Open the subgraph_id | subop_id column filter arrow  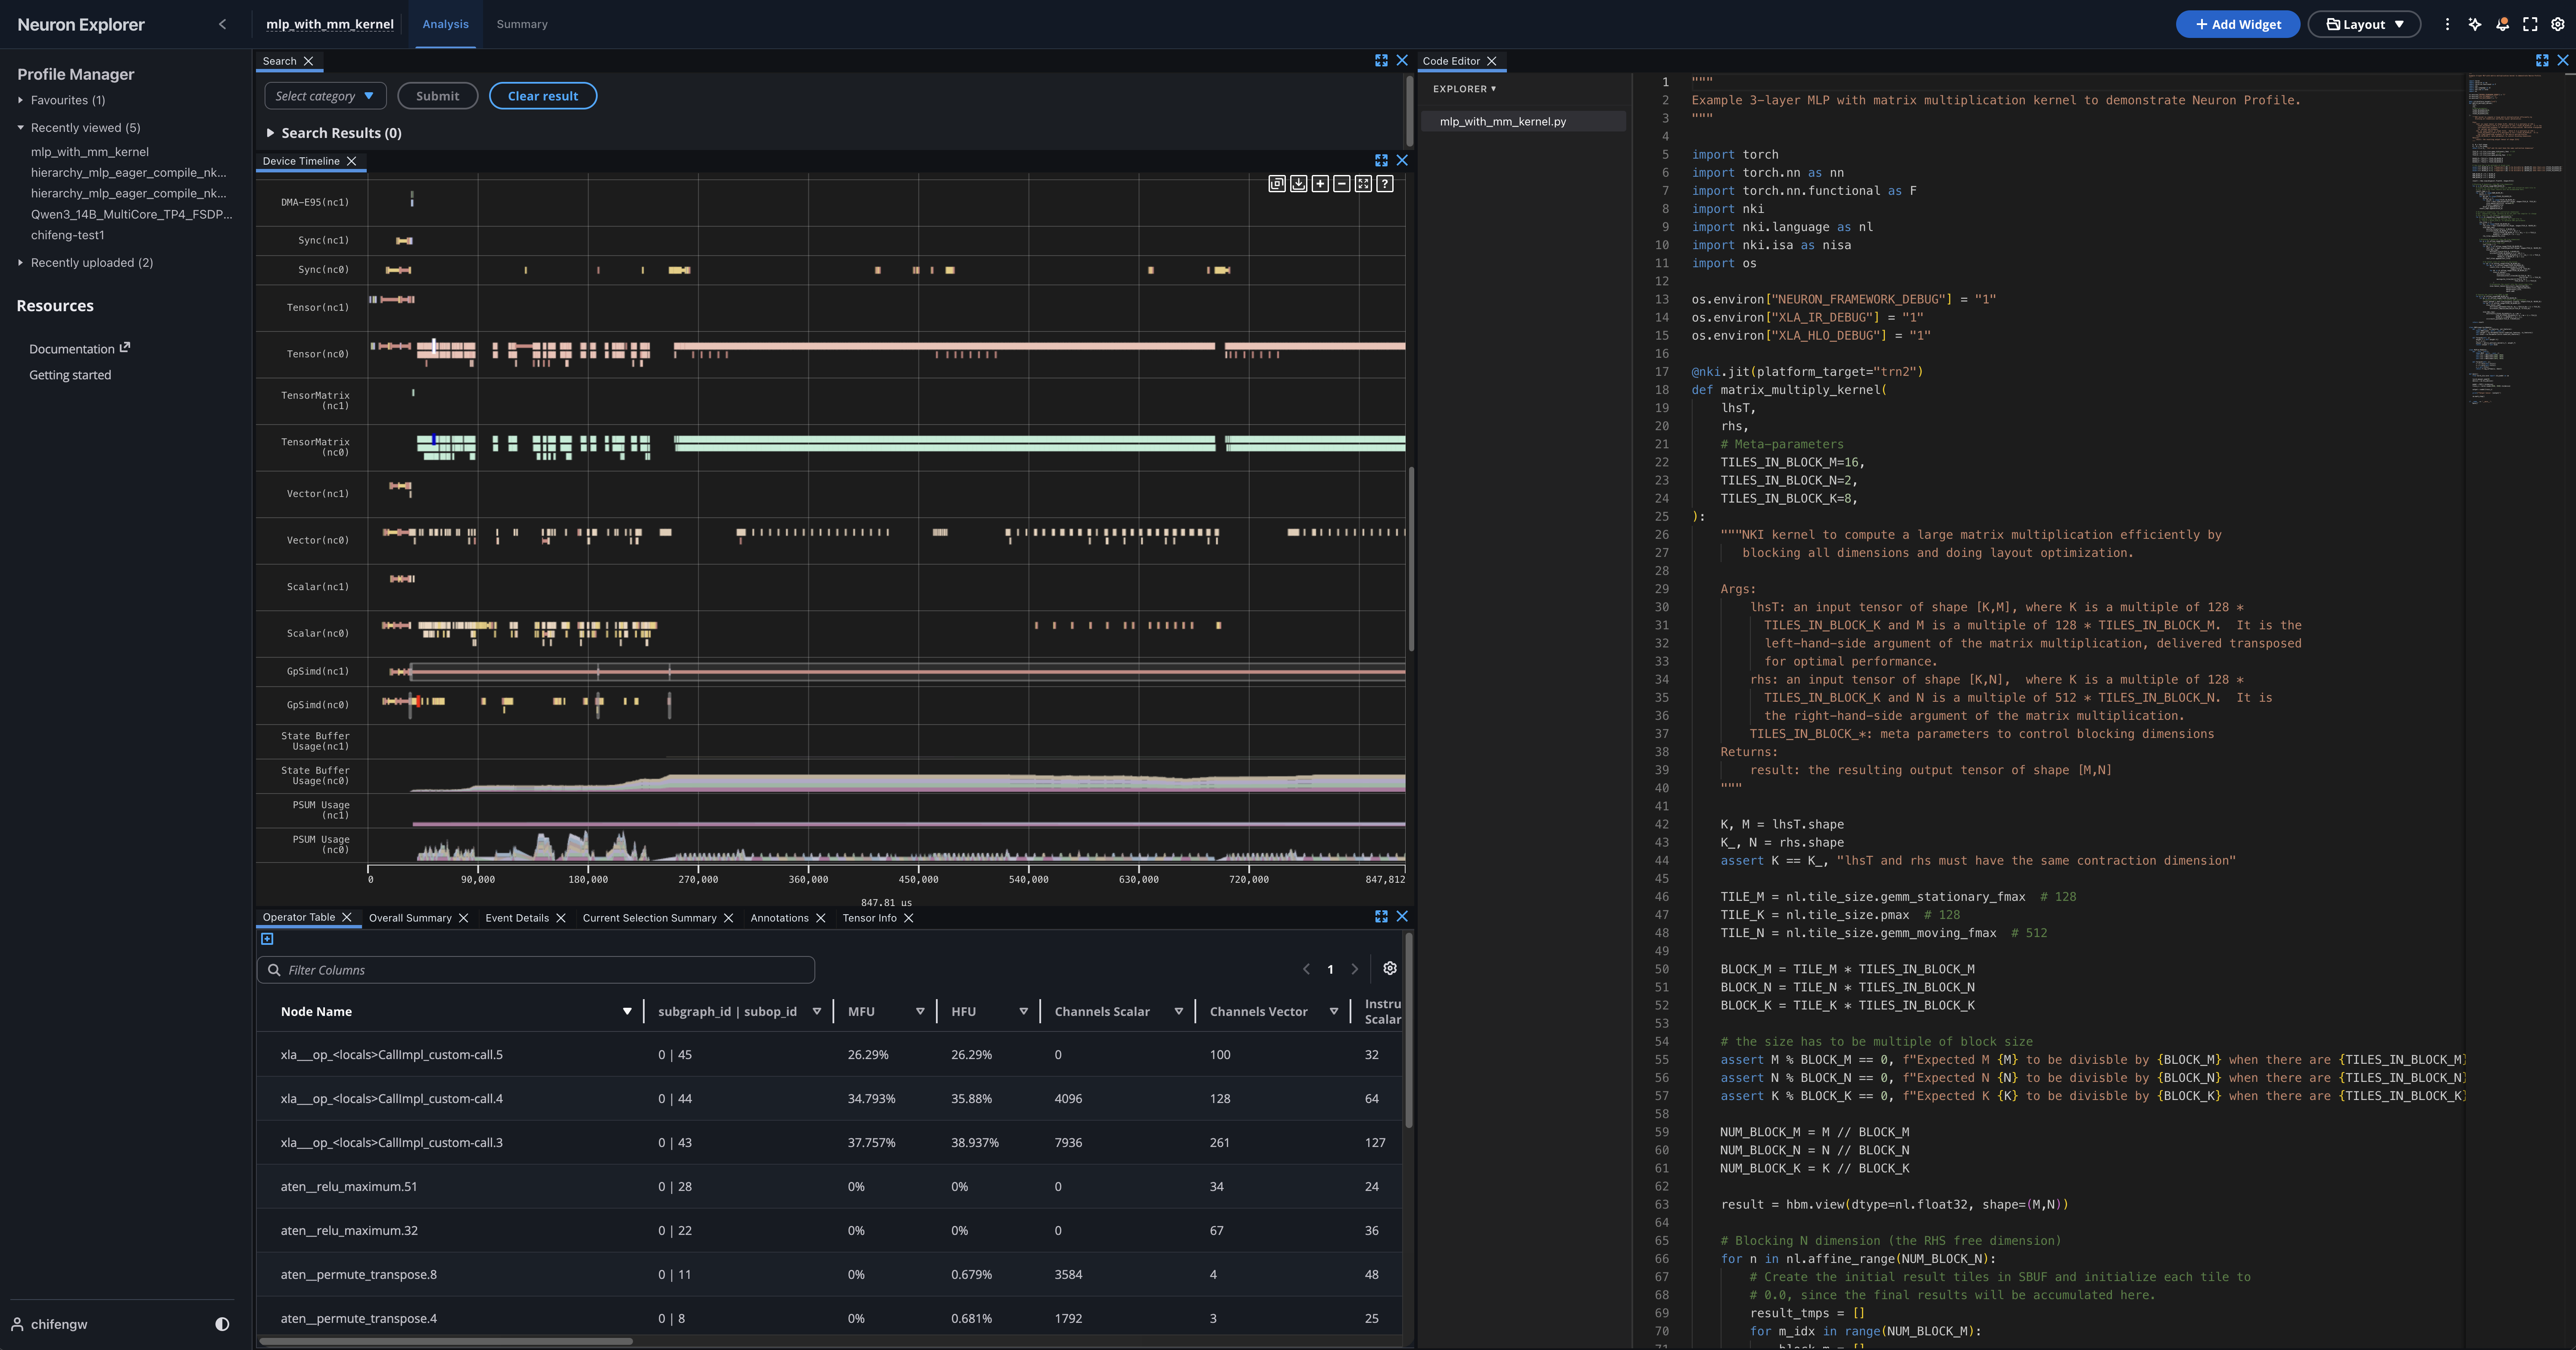817,1011
